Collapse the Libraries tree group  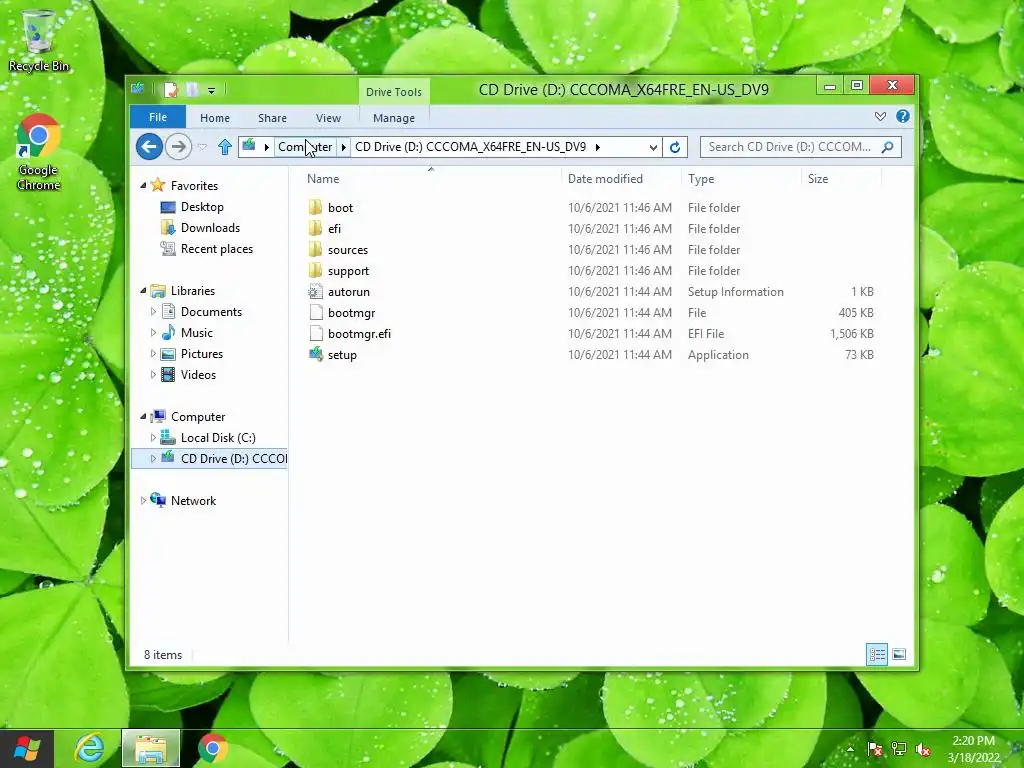143,291
